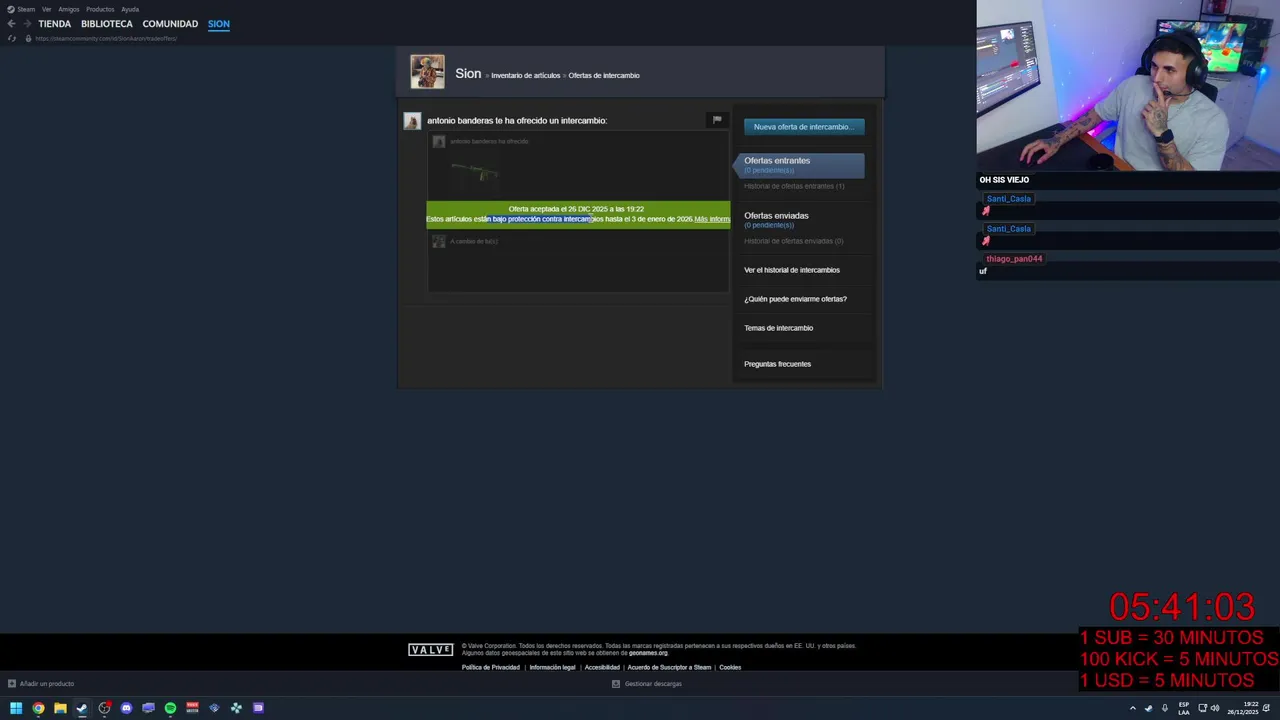1280x720 pixels.
Task: Open Windows Start menu
Action: (16, 708)
